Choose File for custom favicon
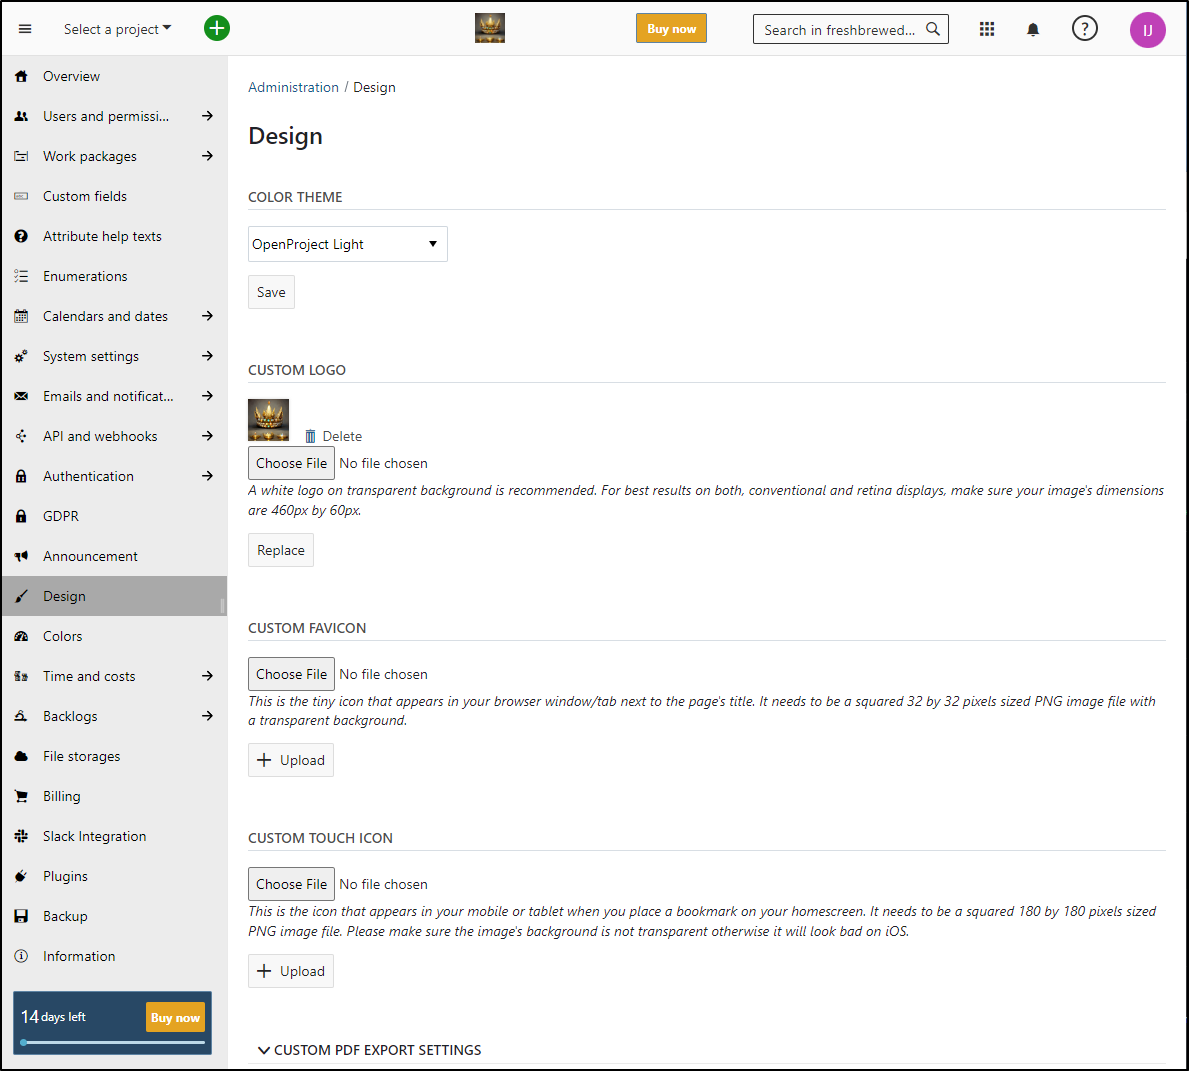This screenshot has width=1189, height=1071. [x=291, y=674]
